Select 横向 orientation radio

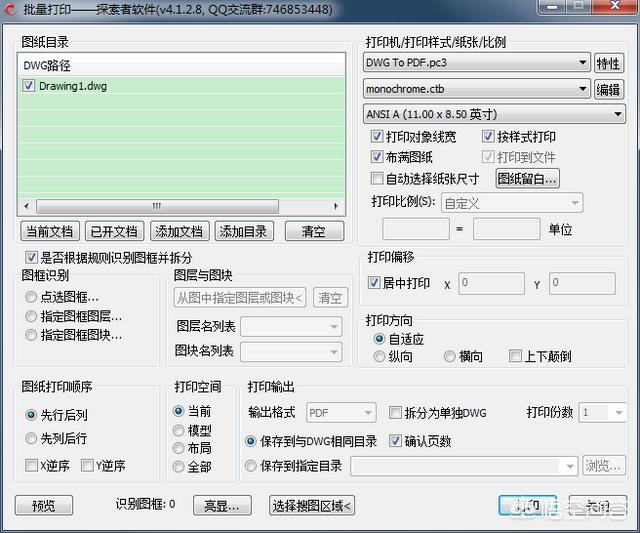pos(449,356)
